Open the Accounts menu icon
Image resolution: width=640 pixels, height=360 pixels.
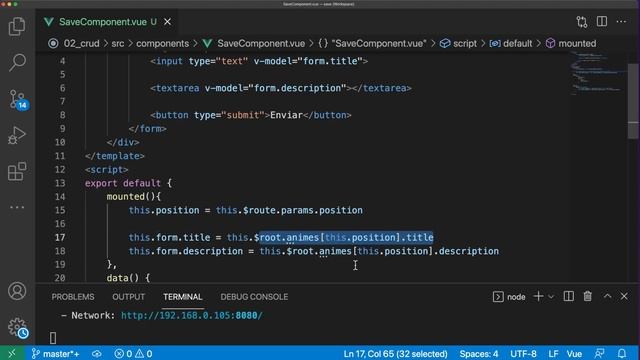[17, 291]
